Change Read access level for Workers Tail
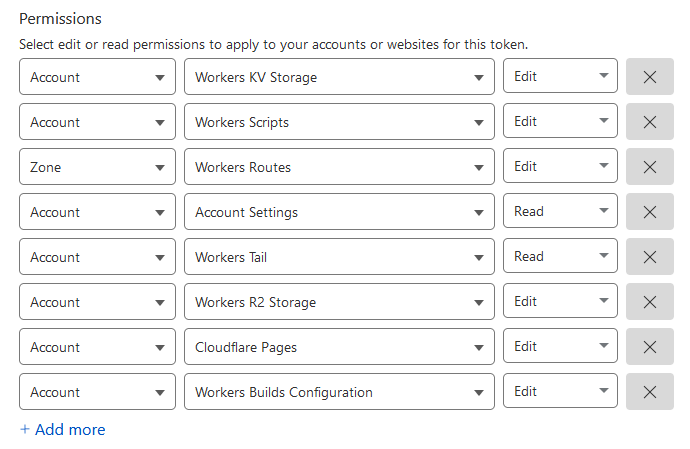 coord(560,255)
